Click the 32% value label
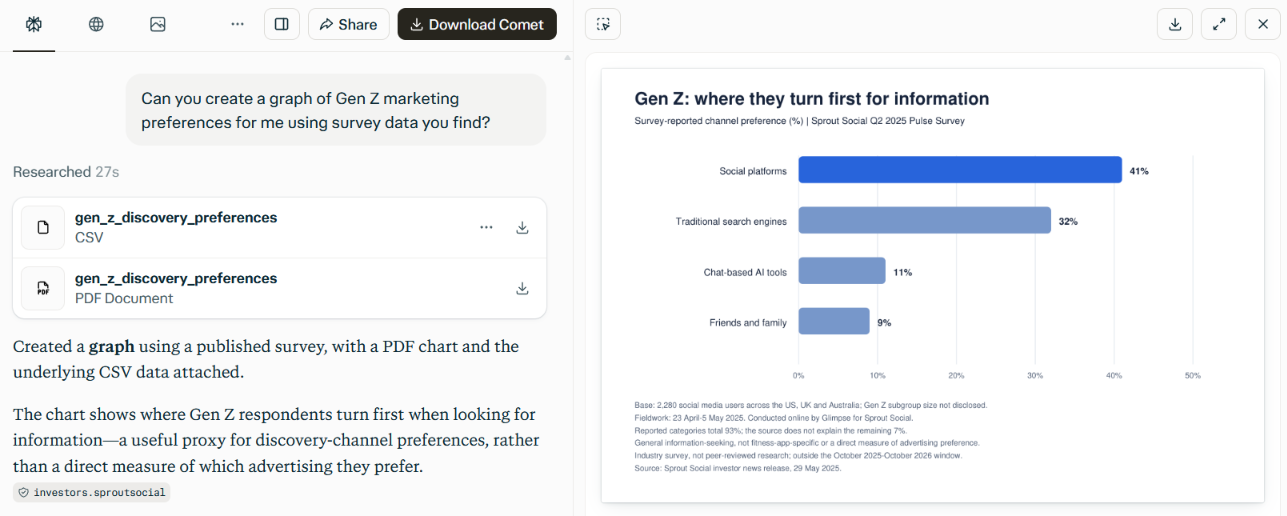Screen dimensions: 1287x516 (1068, 221)
